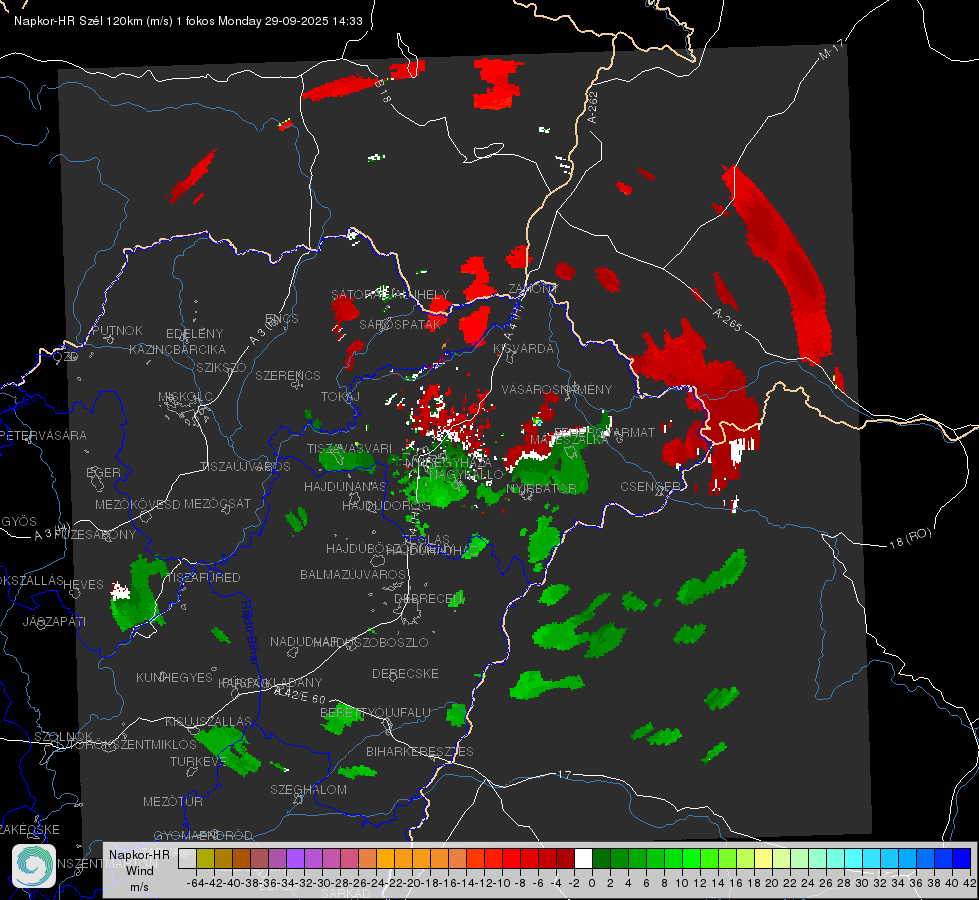
Task: Select the dark blue swatch above the 42 label
Action: tap(962, 859)
